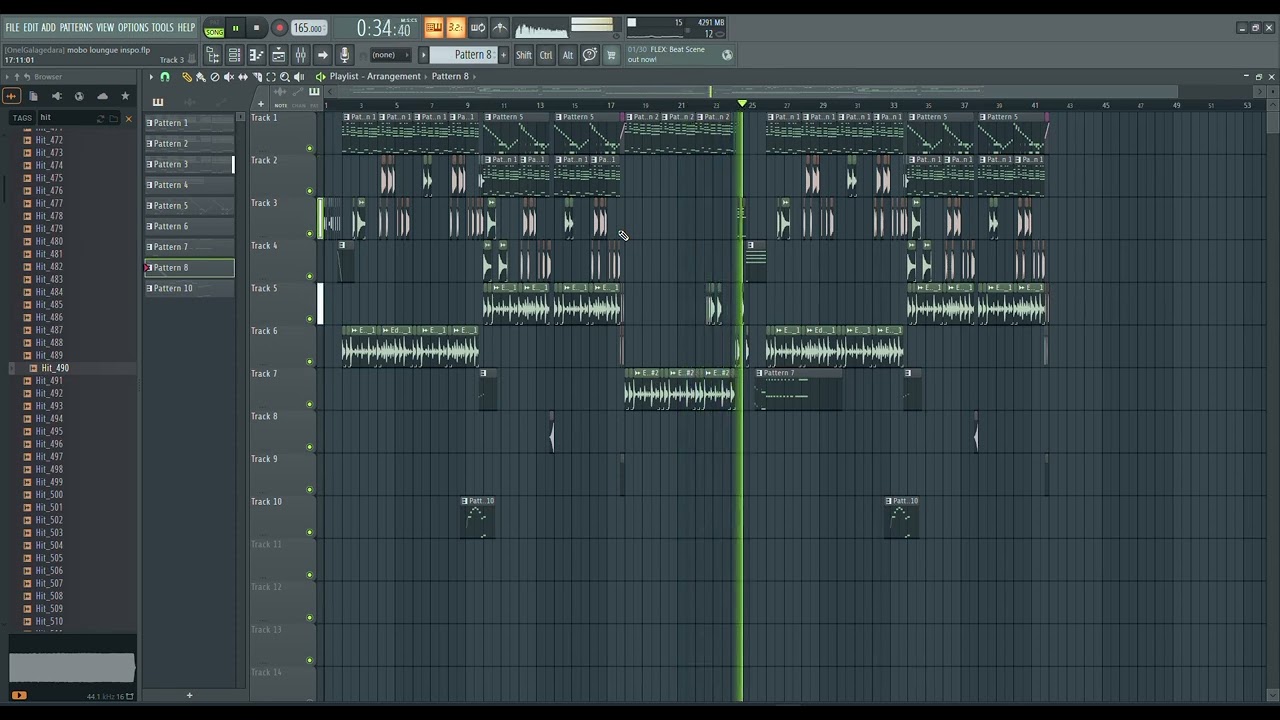Toggle blend recording icon beside overdub
The height and width of the screenshot is (720, 1280).
(499, 28)
